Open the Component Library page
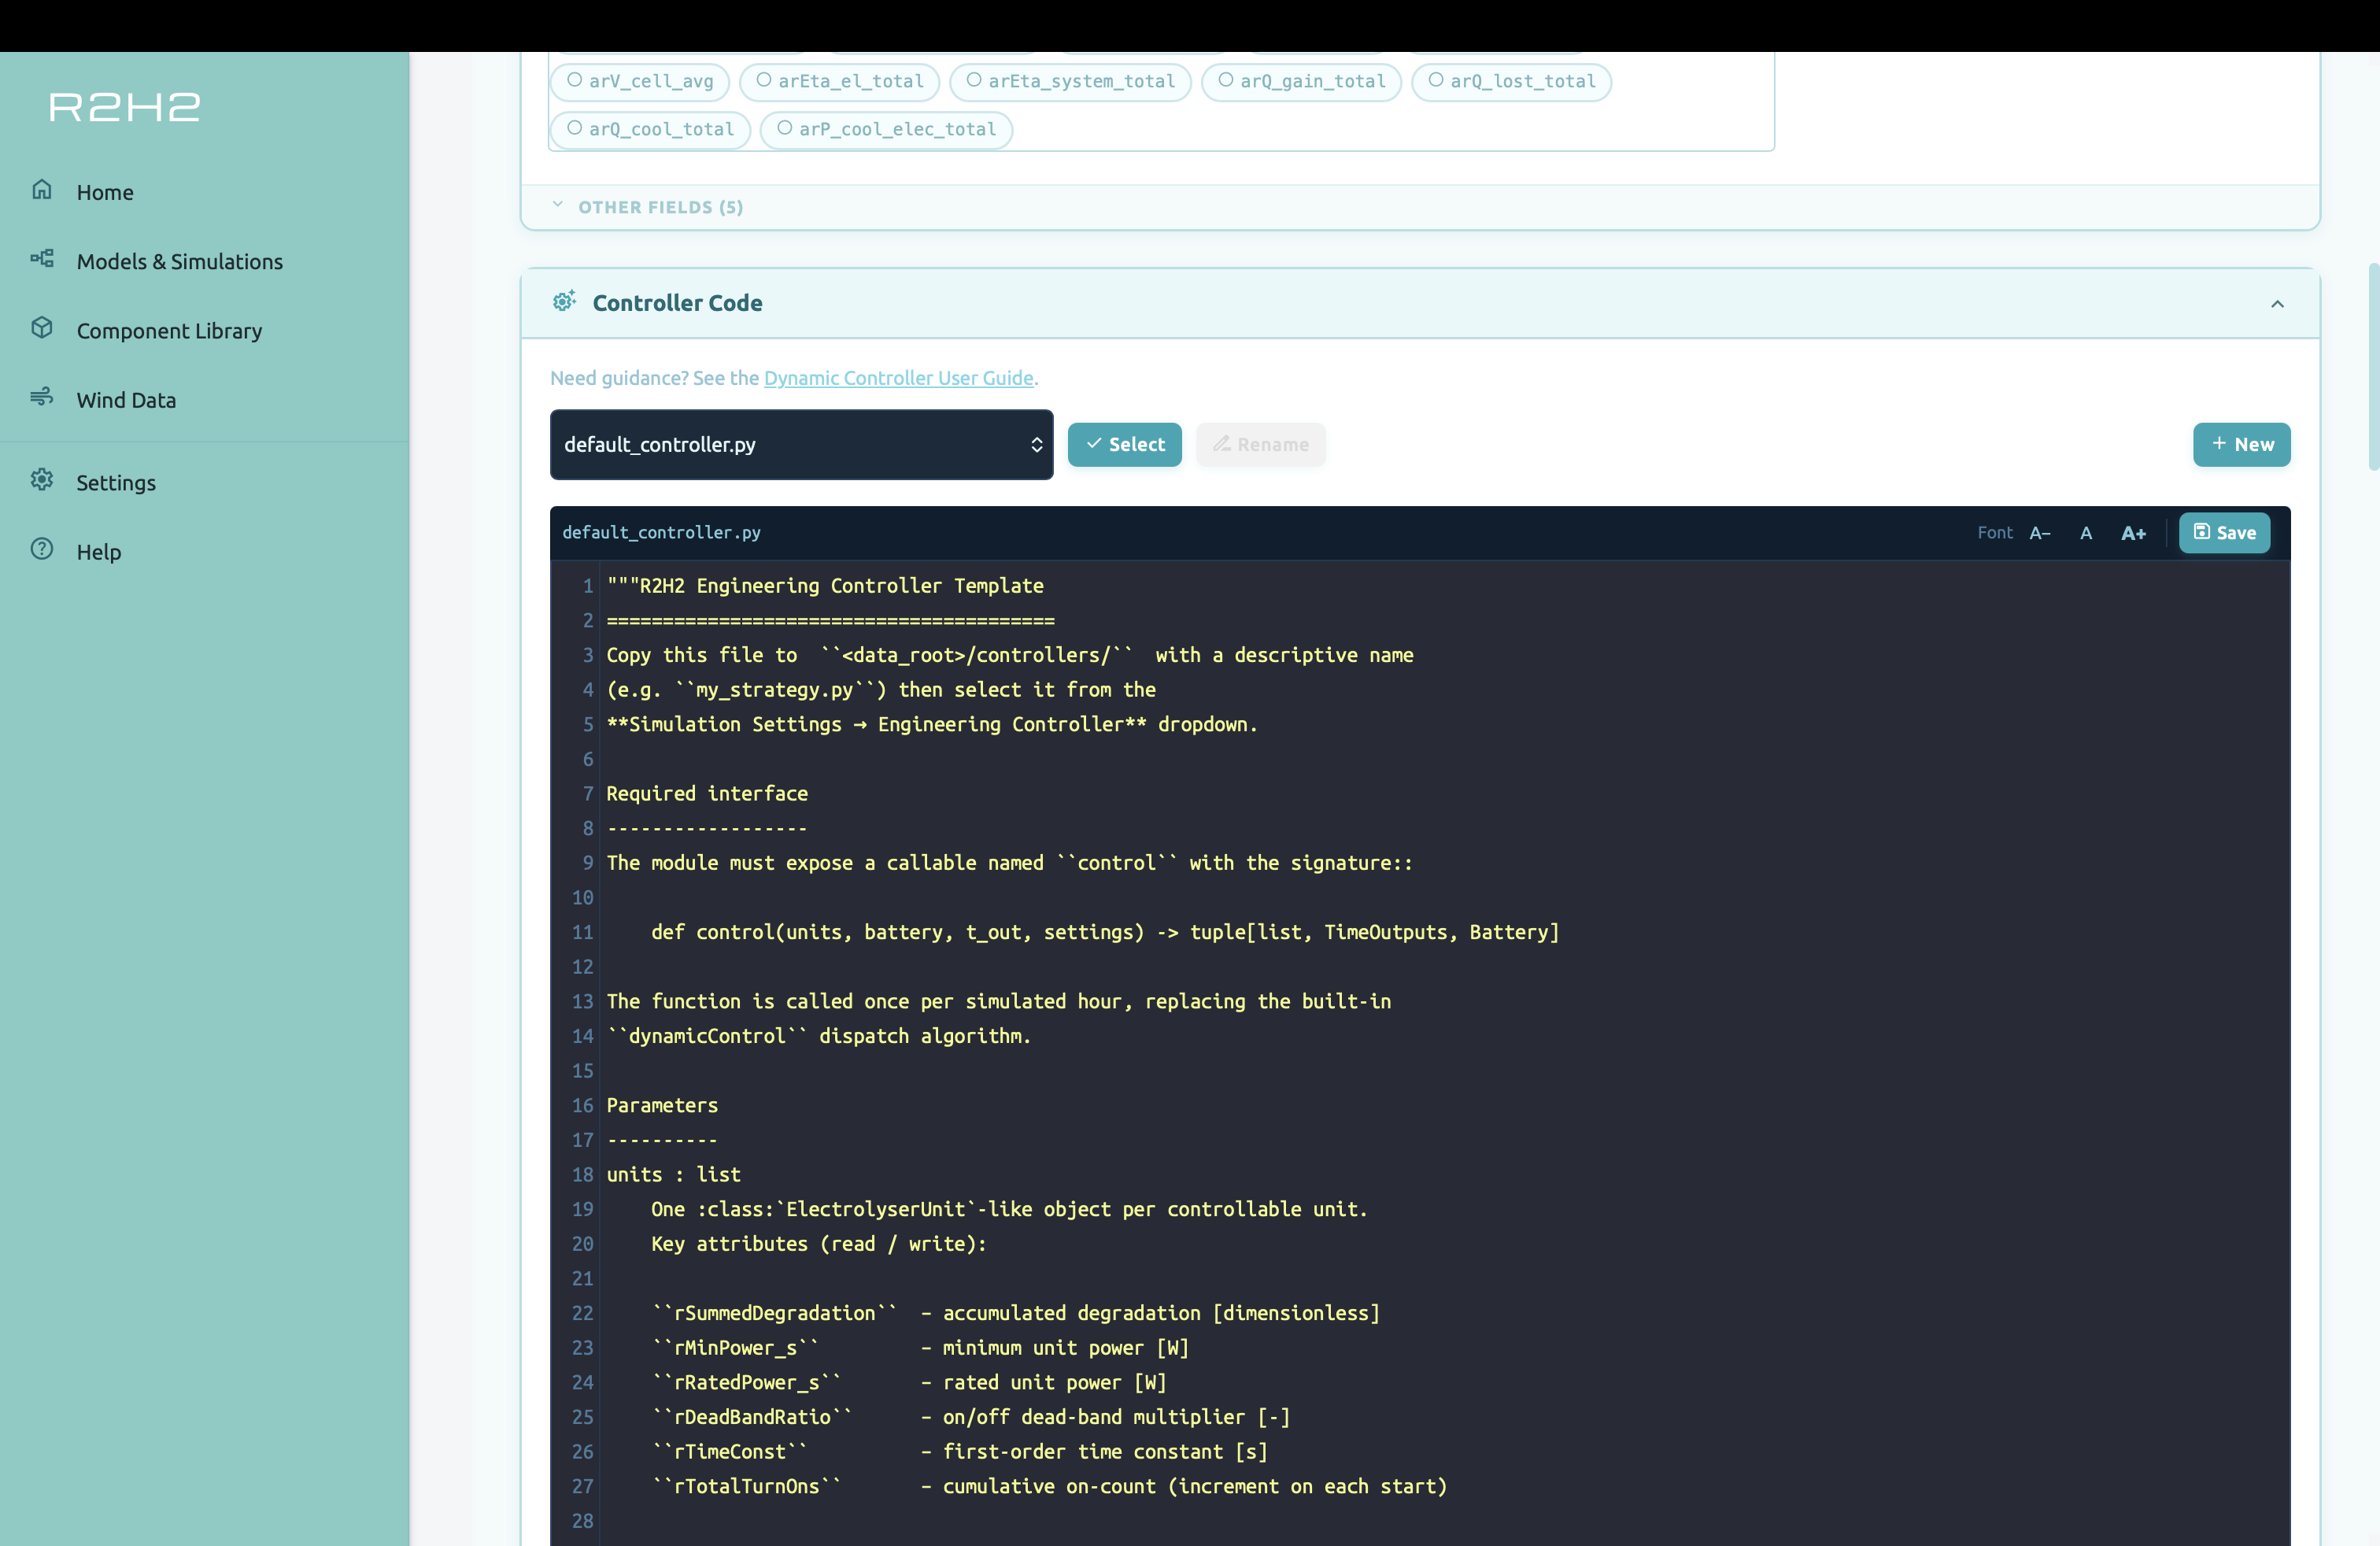This screenshot has height=1546, width=2380. 170,330
